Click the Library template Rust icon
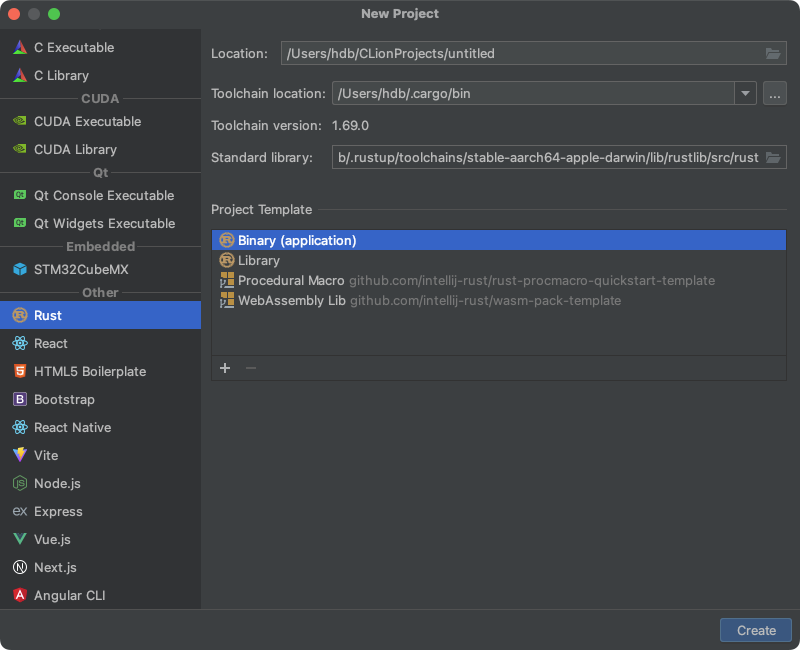The image size is (800, 650). coord(227,260)
